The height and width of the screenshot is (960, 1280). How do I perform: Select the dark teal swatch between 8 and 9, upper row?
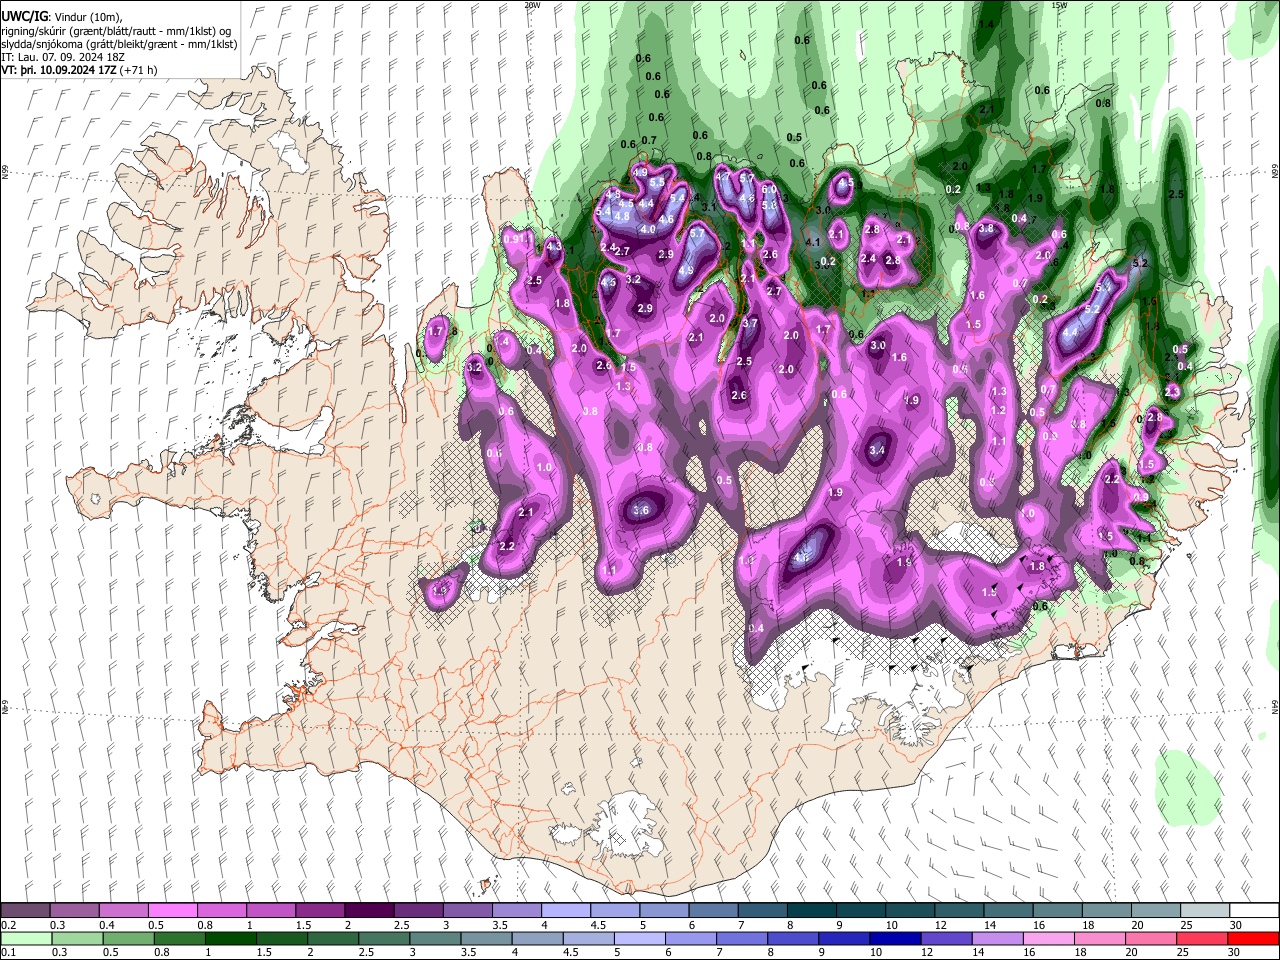point(812,911)
